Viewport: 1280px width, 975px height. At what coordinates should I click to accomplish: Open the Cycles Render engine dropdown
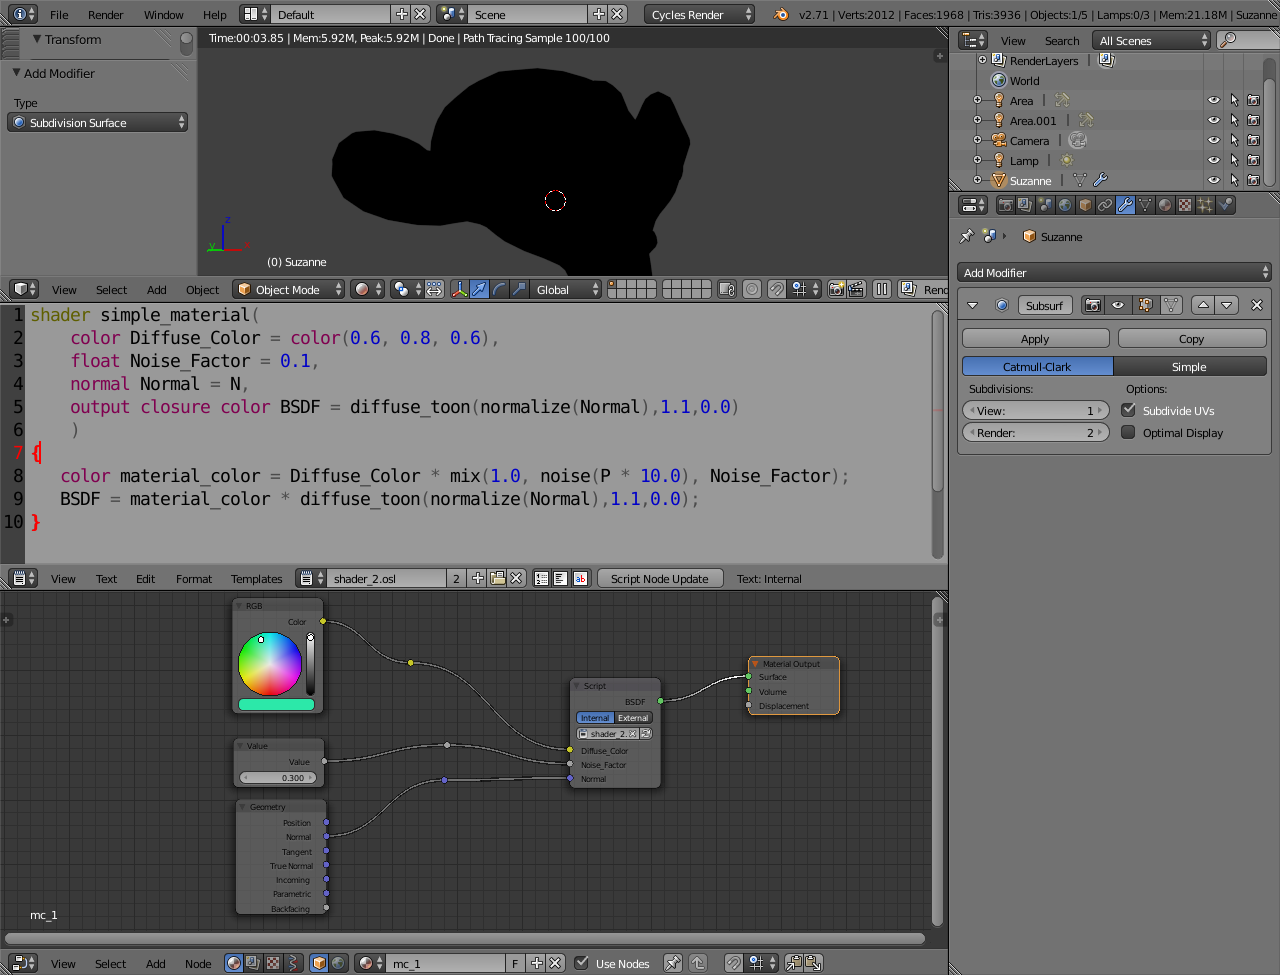[699, 14]
